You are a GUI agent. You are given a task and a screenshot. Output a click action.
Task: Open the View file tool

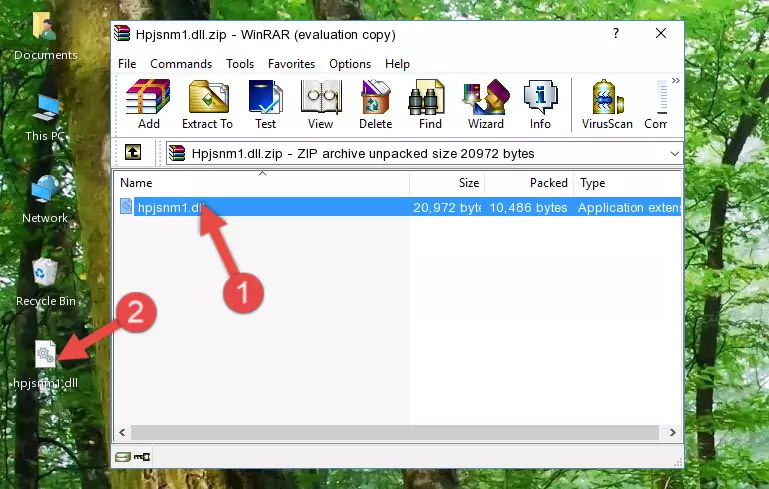321,104
